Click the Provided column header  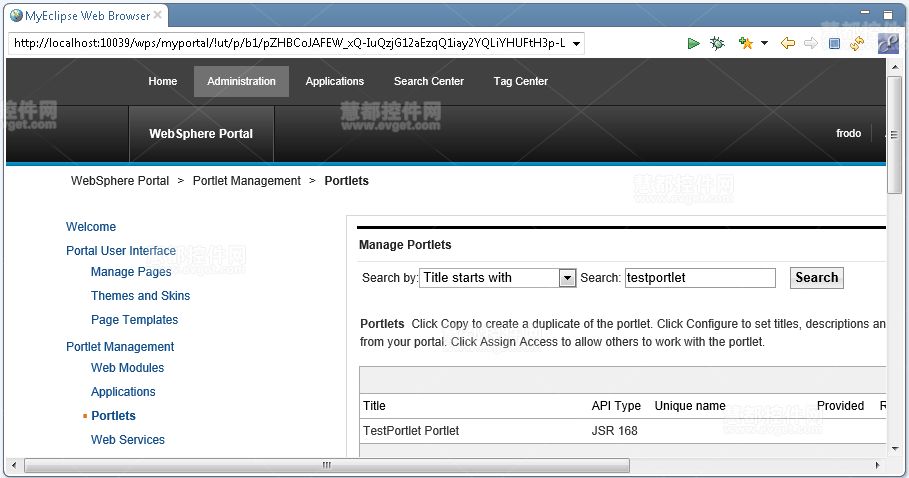coord(840,406)
